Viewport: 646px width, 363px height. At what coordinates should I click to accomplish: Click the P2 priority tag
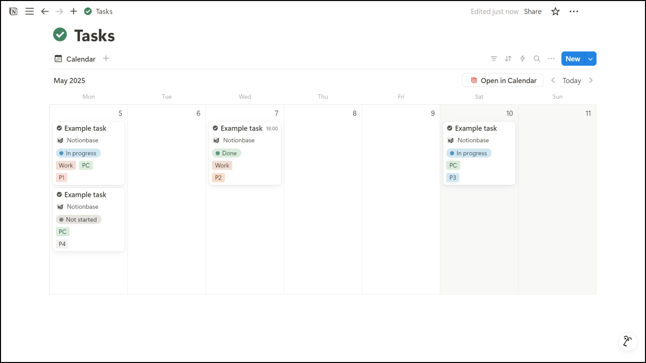pyautogui.click(x=218, y=178)
